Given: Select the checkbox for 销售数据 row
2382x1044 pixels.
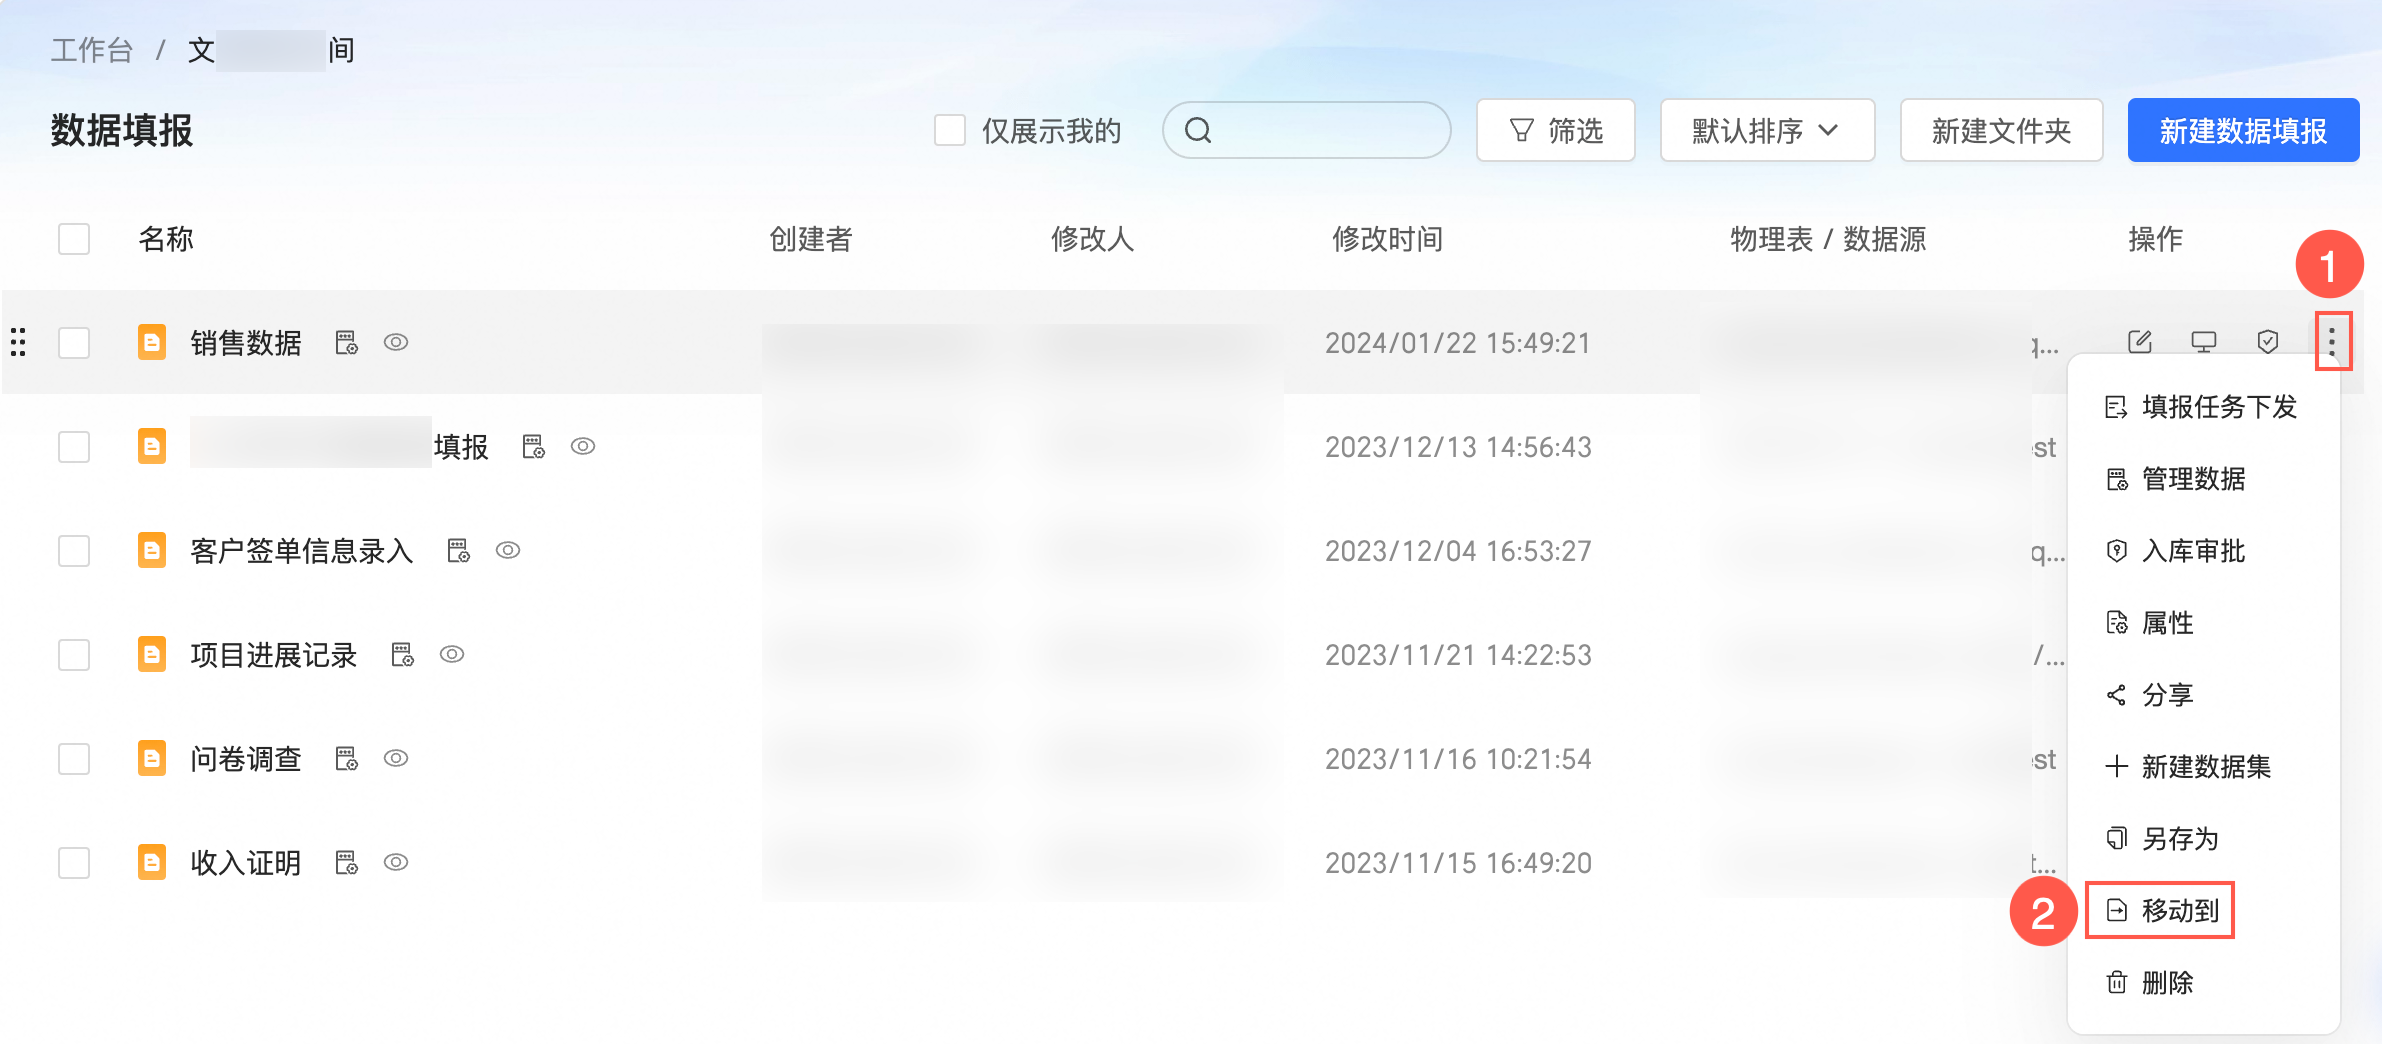Looking at the screenshot, I should pos(74,343).
